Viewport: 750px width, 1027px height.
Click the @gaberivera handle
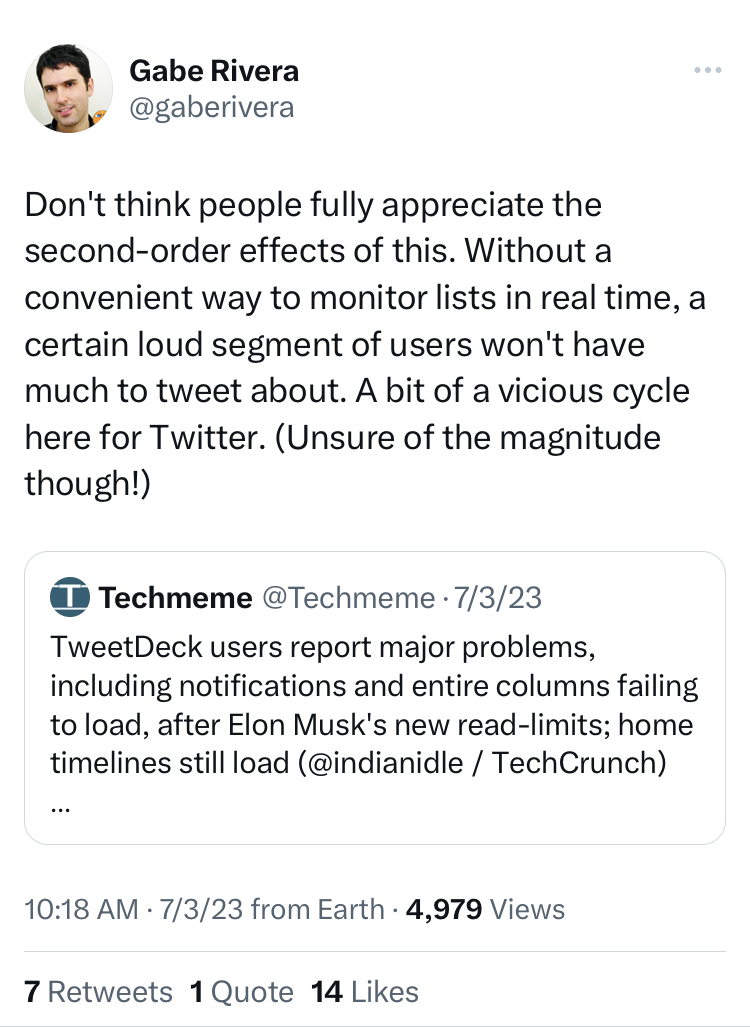coord(212,107)
